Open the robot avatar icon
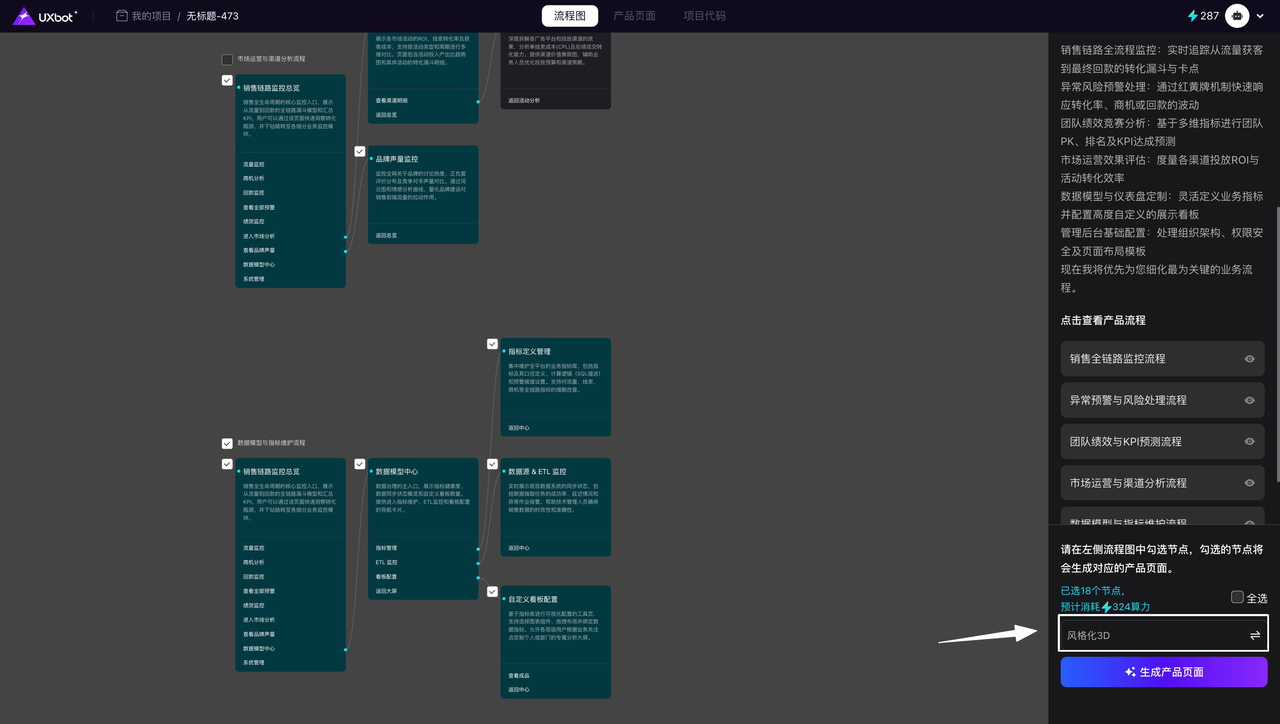Image resolution: width=1280 pixels, height=724 pixels. (x=1238, y=16)
